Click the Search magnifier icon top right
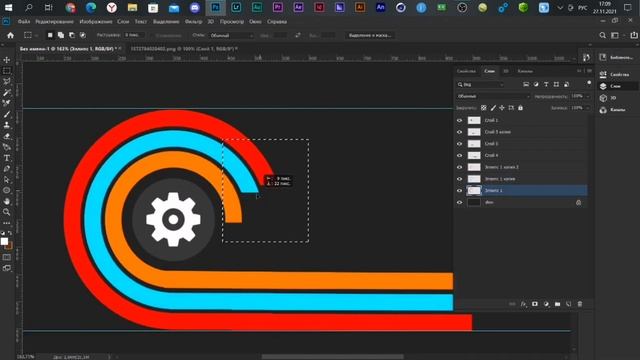The height and width of the screenshot is (360, 640). (602, 36)
